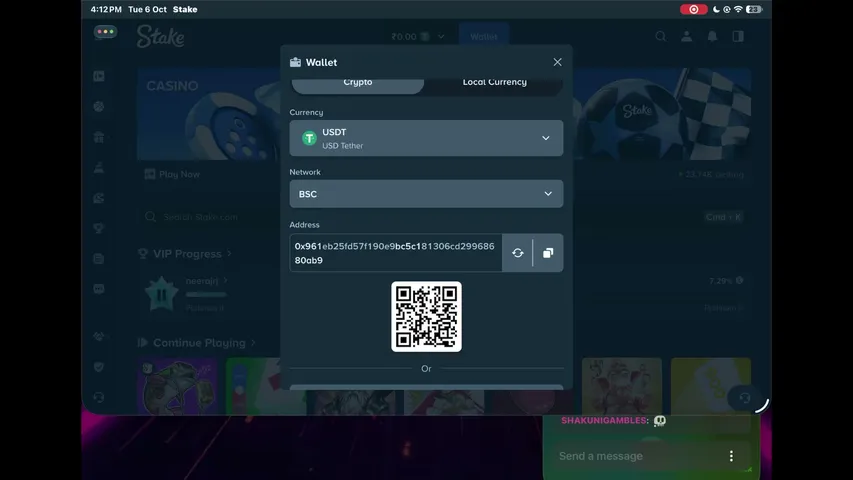Image resolution: width=853 pixels, height=480 pixels.
Task: Click the CASINO banner
Action: (x=209, y=114)
